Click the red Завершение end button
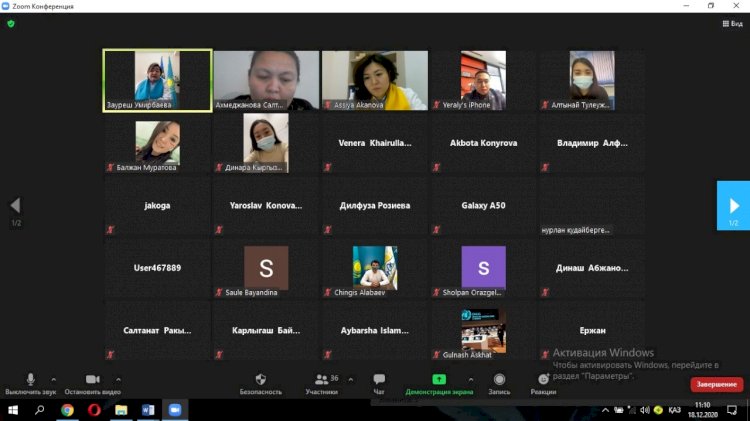 [717, 384]
